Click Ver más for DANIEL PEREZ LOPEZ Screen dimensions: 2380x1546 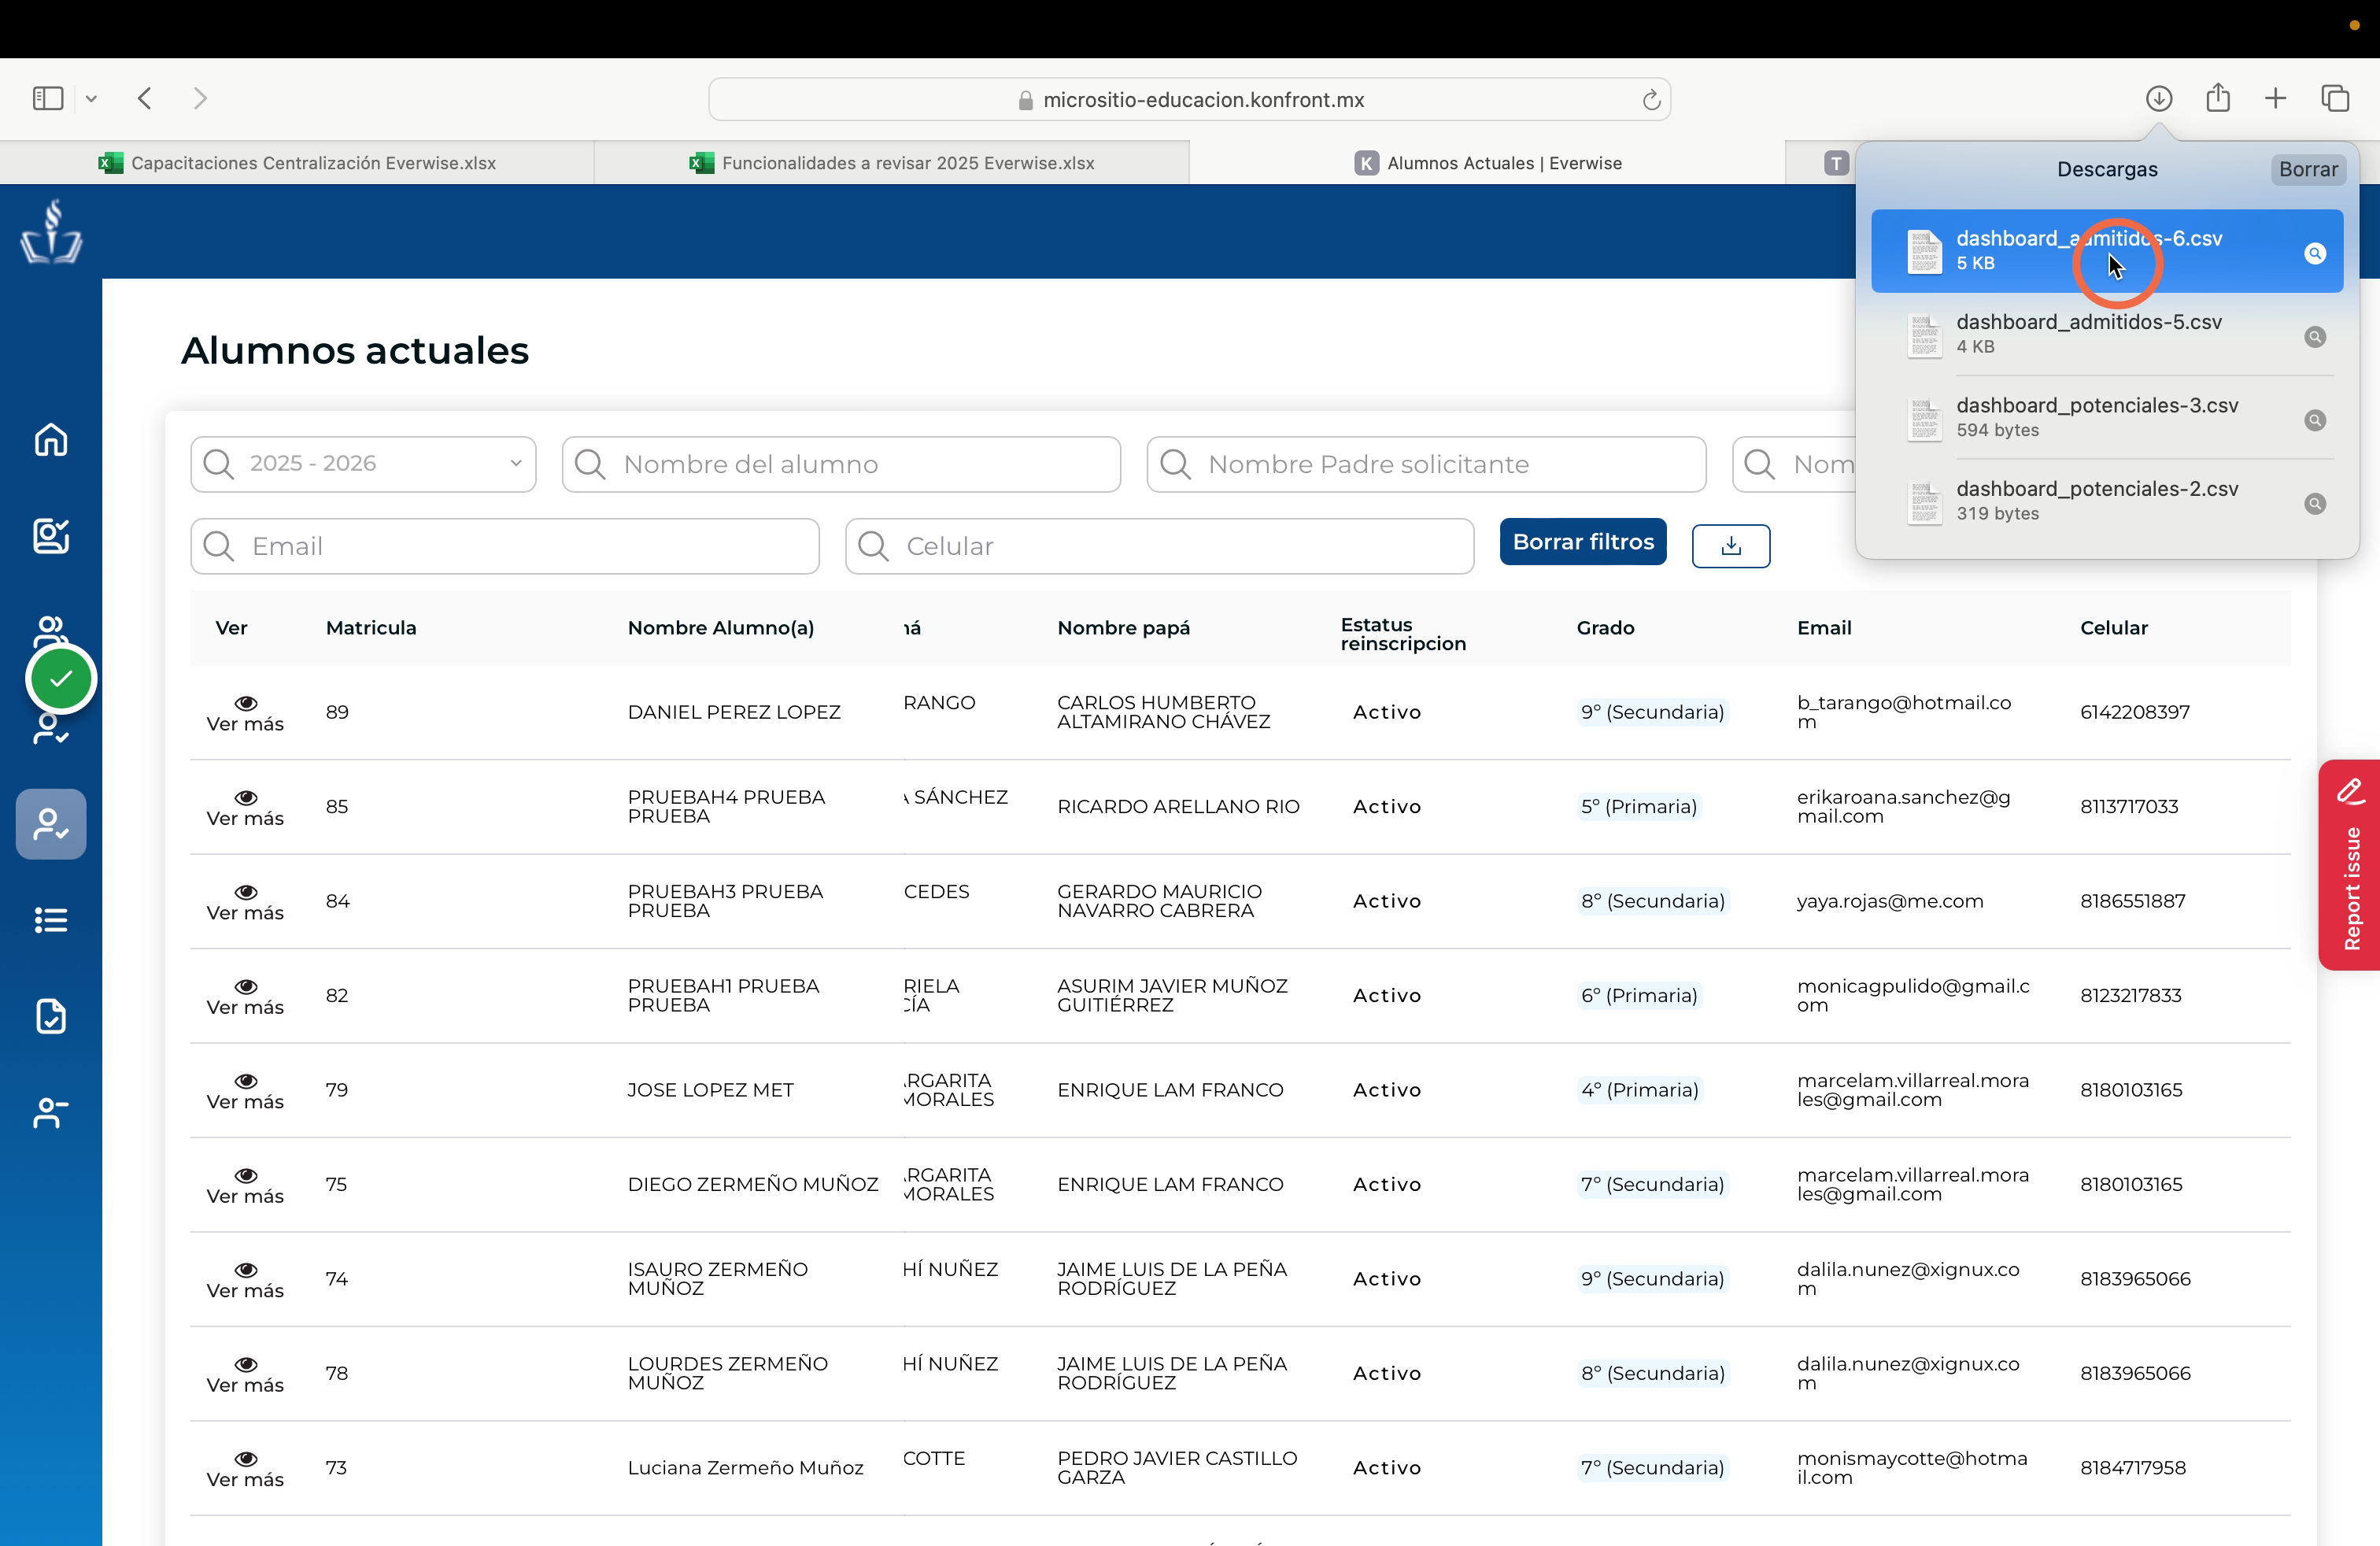tap(245, 713)
